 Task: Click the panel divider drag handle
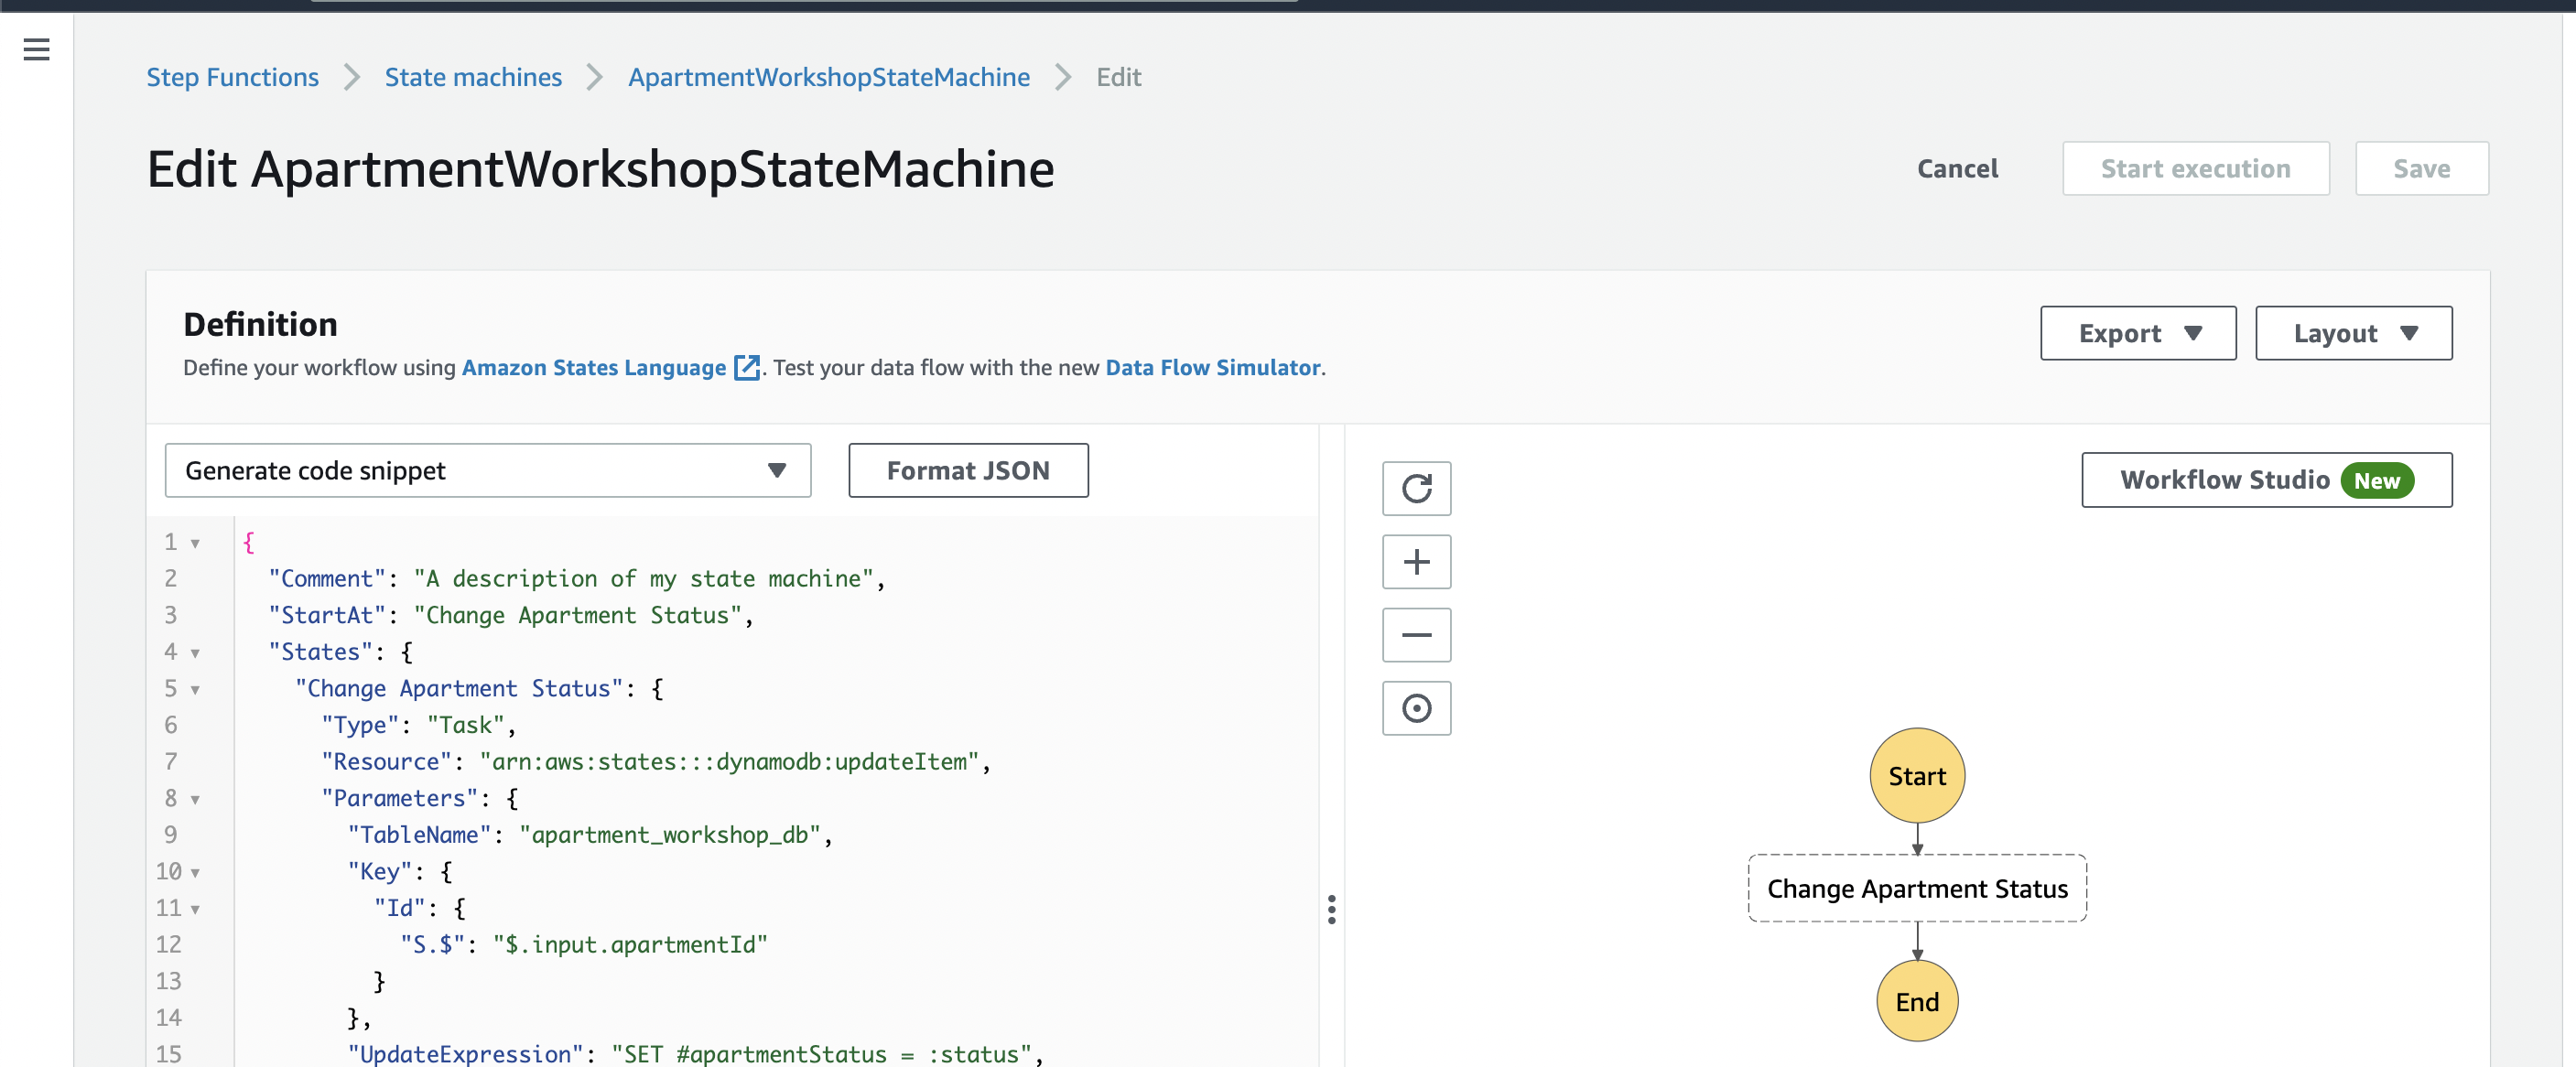[x=1331, y=908]
